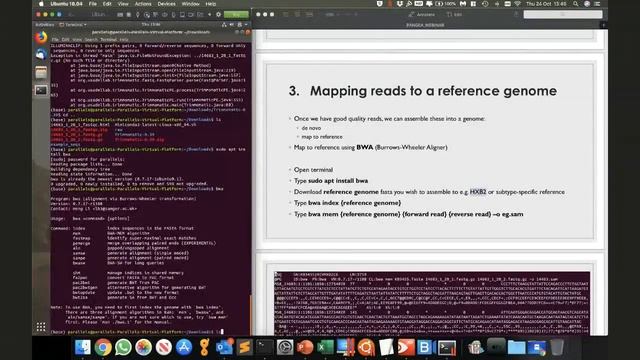
Task: Open the Parallels toolbar settings gear
Action: 218,14
